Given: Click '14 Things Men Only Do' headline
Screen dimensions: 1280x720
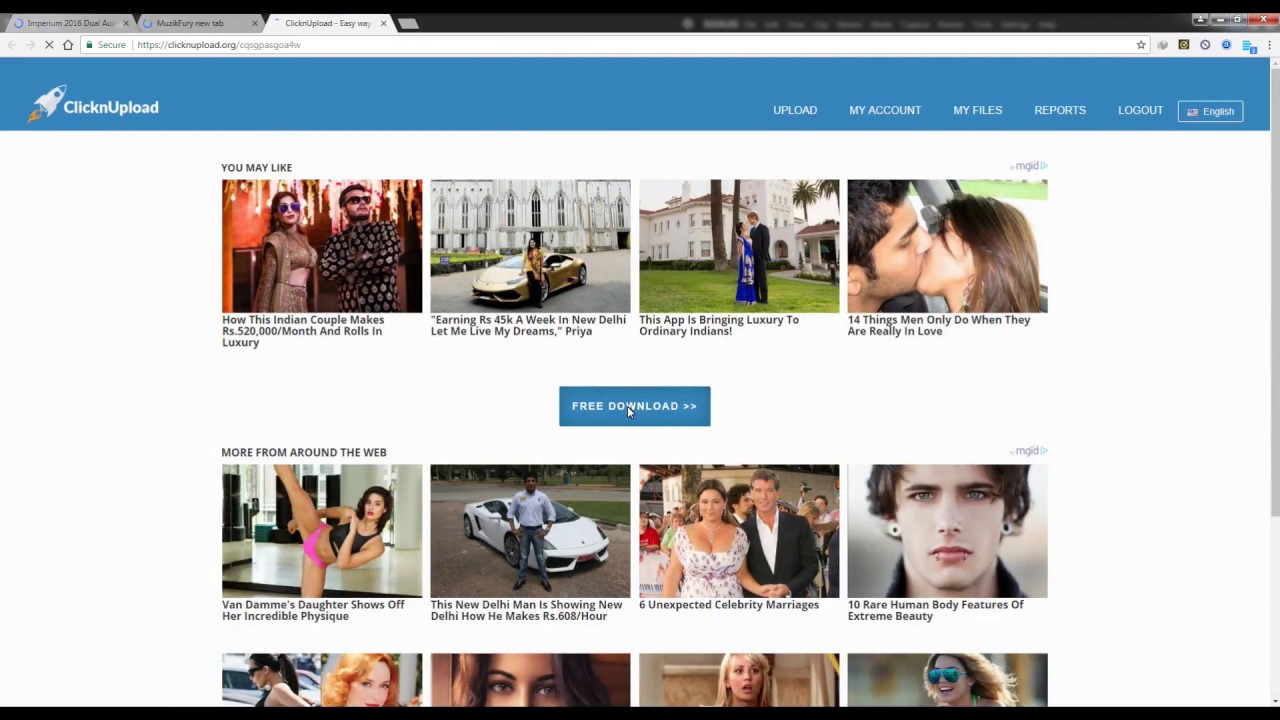Looking at the screenshot, I should (x=939, y=325).
